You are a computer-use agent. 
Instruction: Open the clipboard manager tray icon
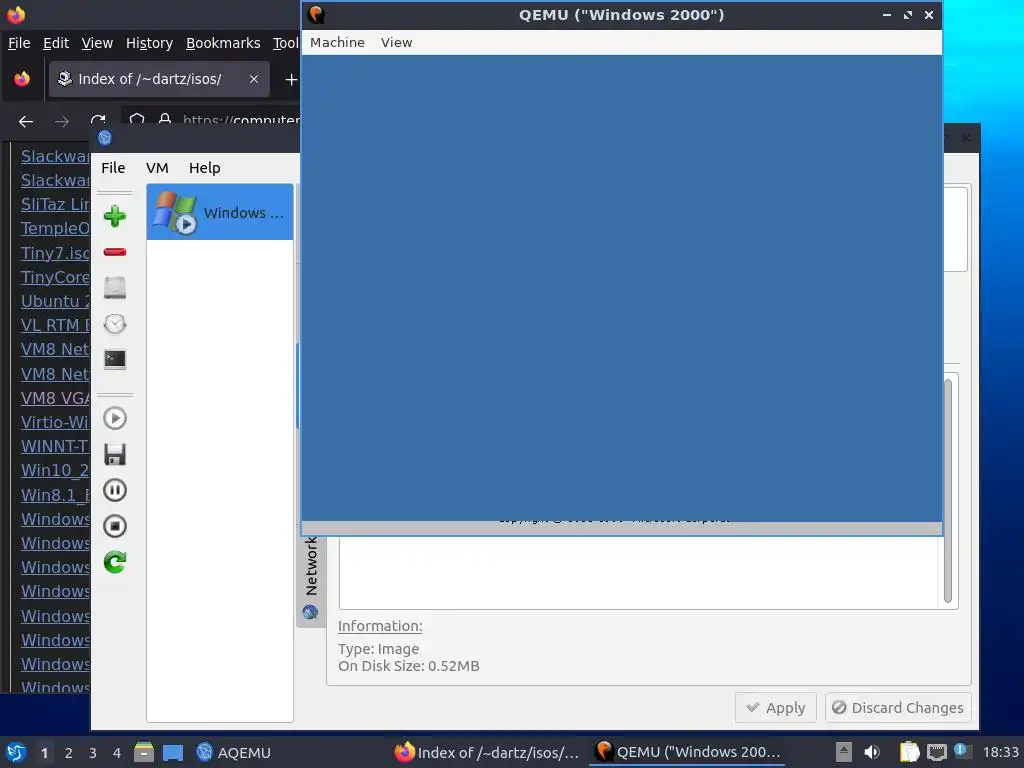click(x=909, y=752)
